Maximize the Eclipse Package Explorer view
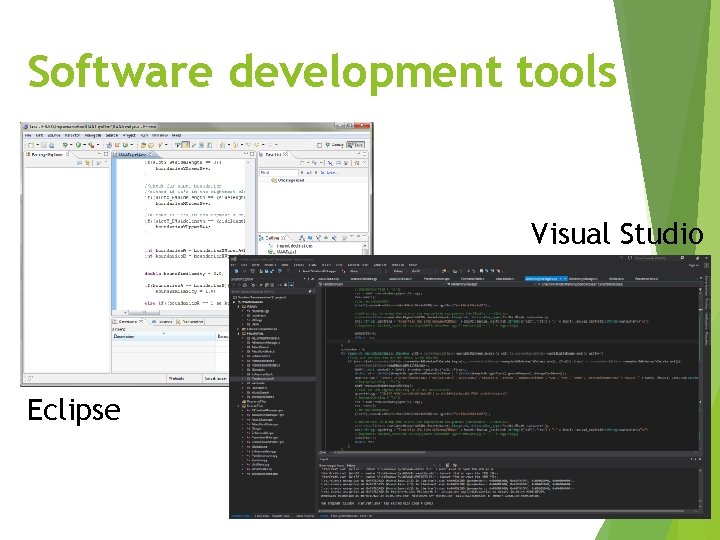 coord(106,154)
